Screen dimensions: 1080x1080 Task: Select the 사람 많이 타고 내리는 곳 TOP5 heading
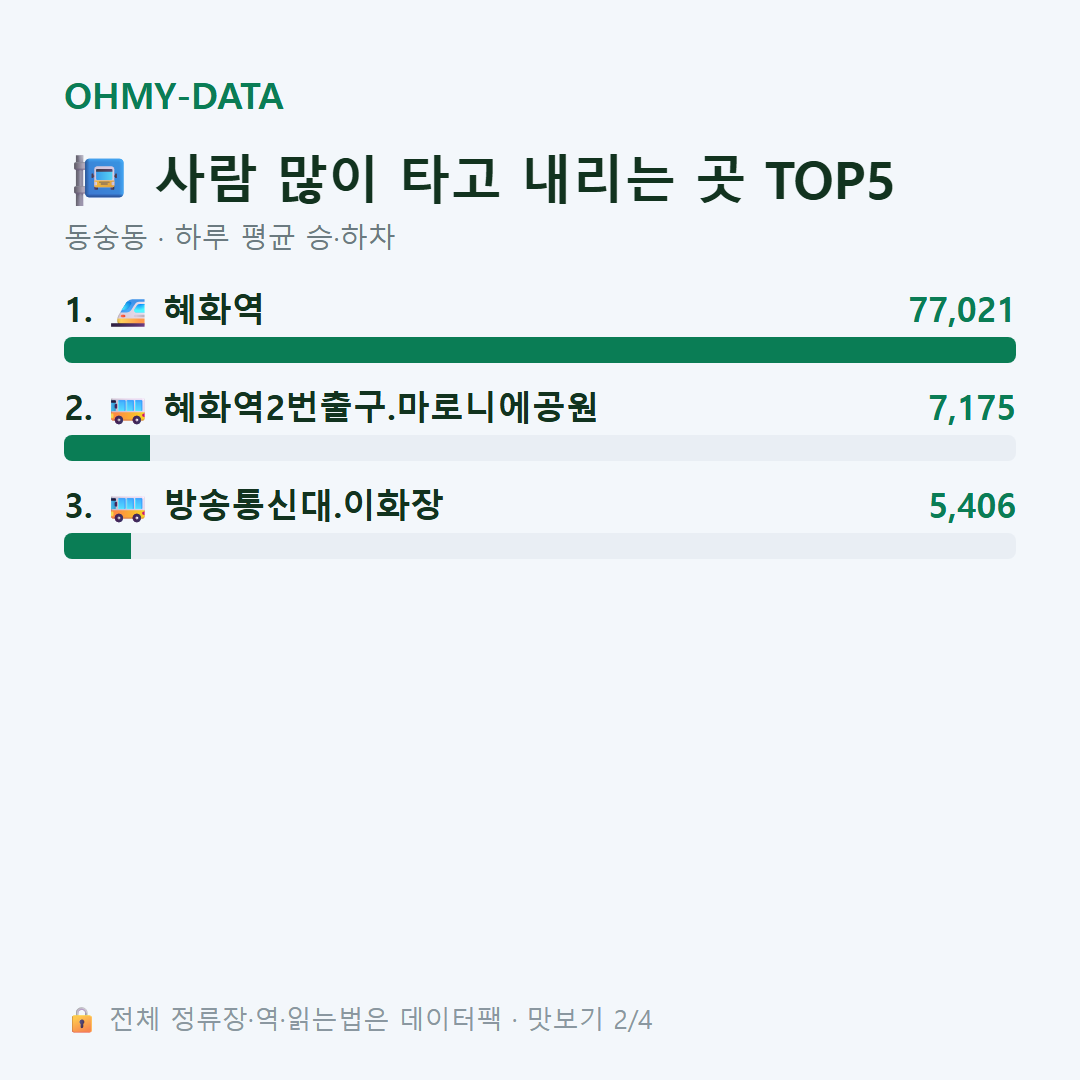524,180
